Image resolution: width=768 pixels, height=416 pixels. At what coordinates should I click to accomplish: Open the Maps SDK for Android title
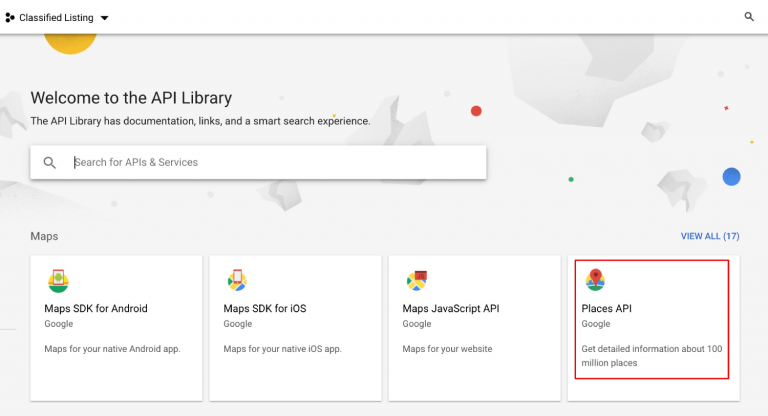[96, 308]
